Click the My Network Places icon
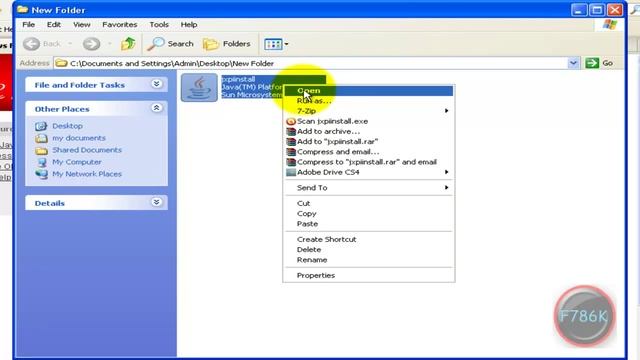This screenshot has width=640, height=360. (x=41, y=174)
